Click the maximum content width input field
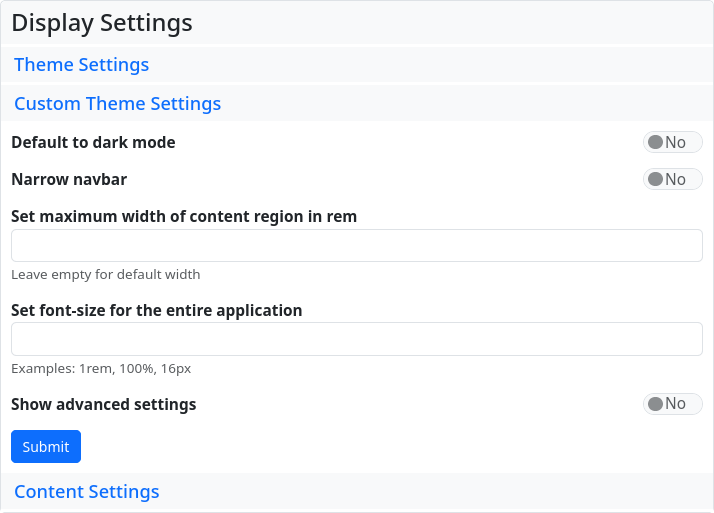This screenshot has width=714, height=513. point(356,245)
